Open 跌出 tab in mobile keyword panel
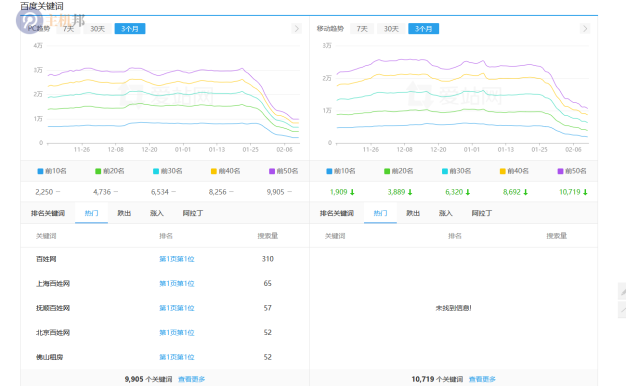 [x=413, y=213]
